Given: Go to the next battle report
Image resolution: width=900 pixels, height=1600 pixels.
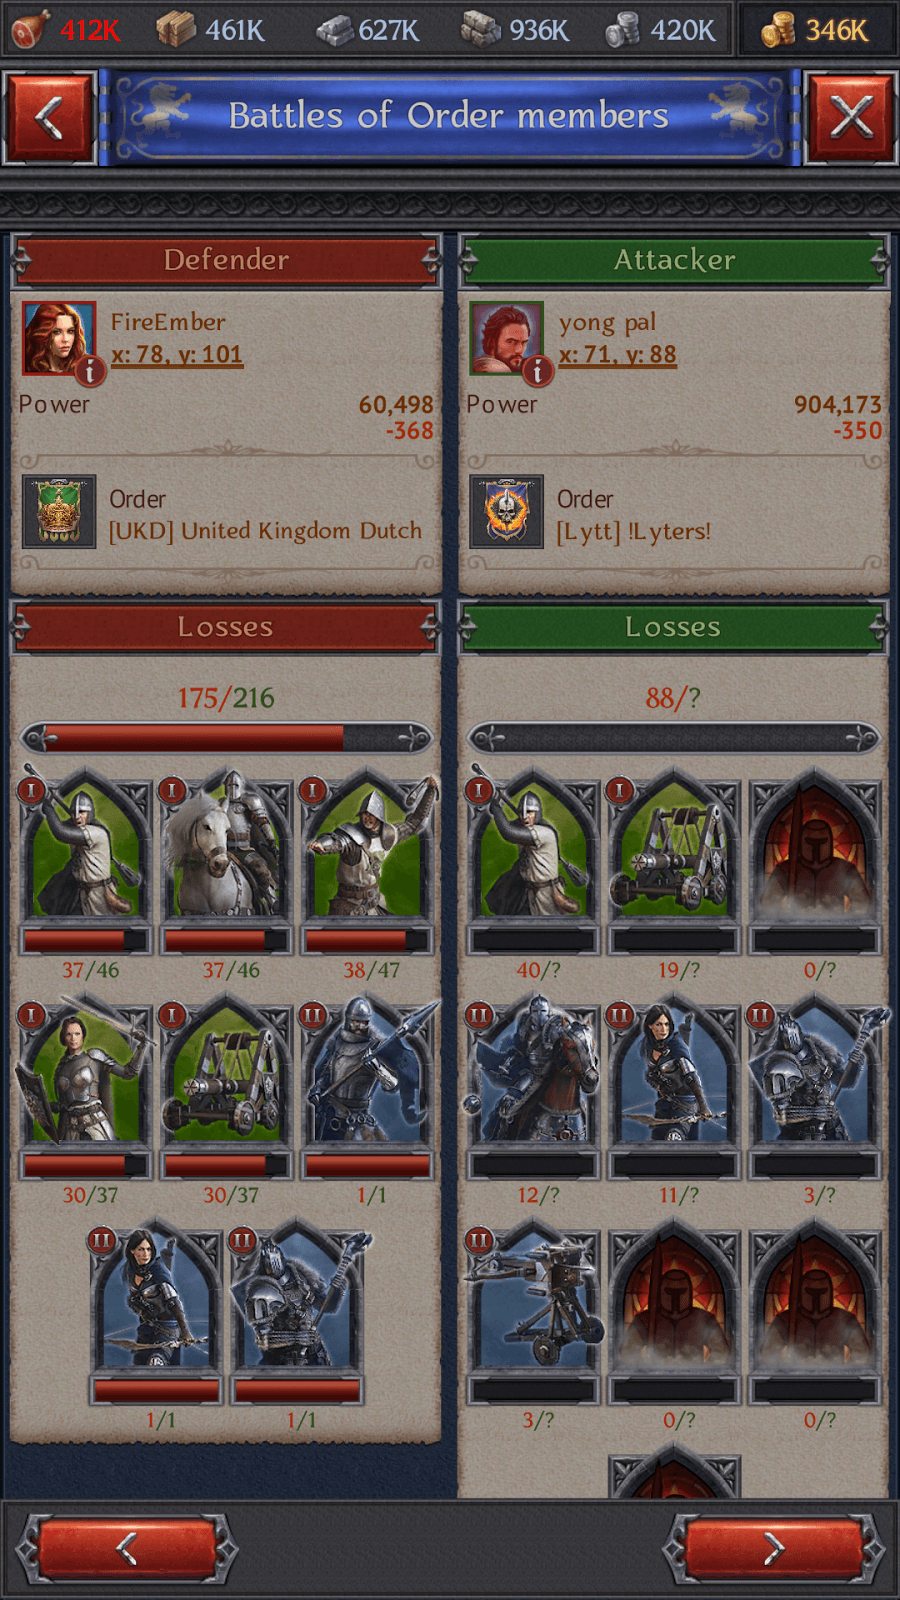Looking at the screenshot, I should coord(773,1549).
